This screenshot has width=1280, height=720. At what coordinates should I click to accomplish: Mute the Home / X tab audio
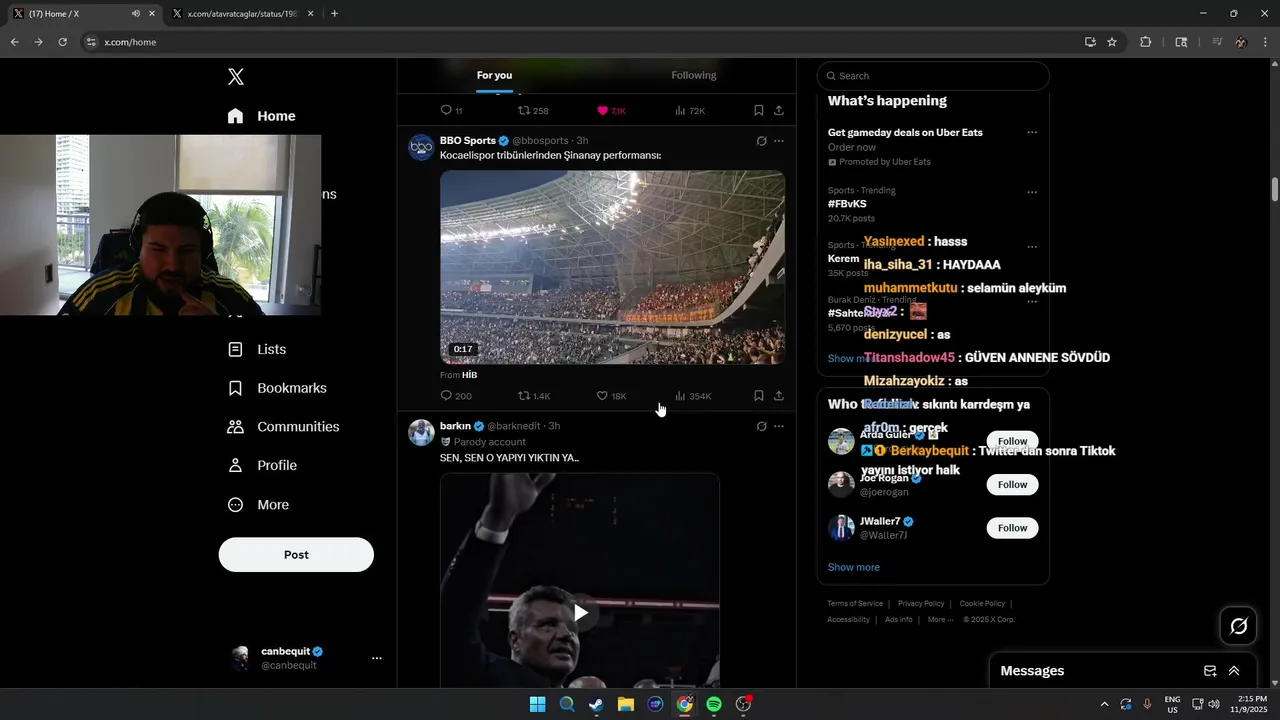pyautogui.click(x=136, y=14)
